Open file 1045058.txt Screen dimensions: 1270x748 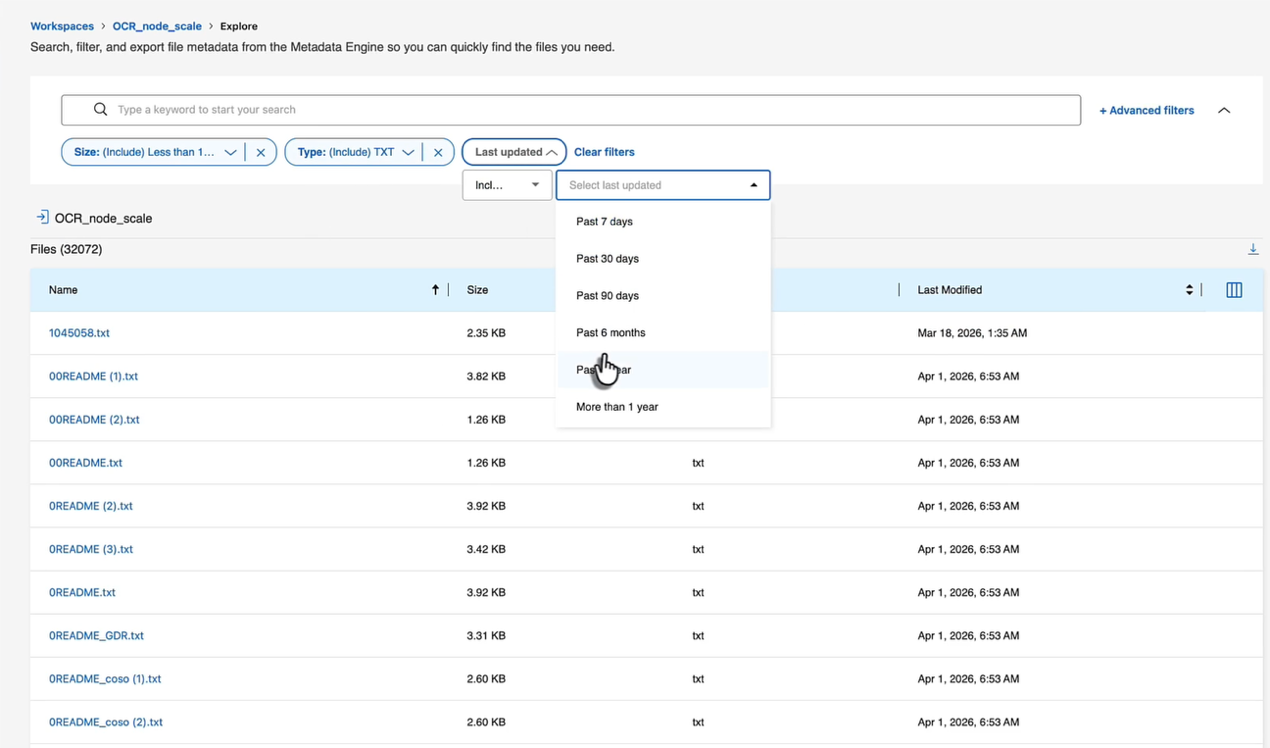pyautogui.click(x=79, y=333)
